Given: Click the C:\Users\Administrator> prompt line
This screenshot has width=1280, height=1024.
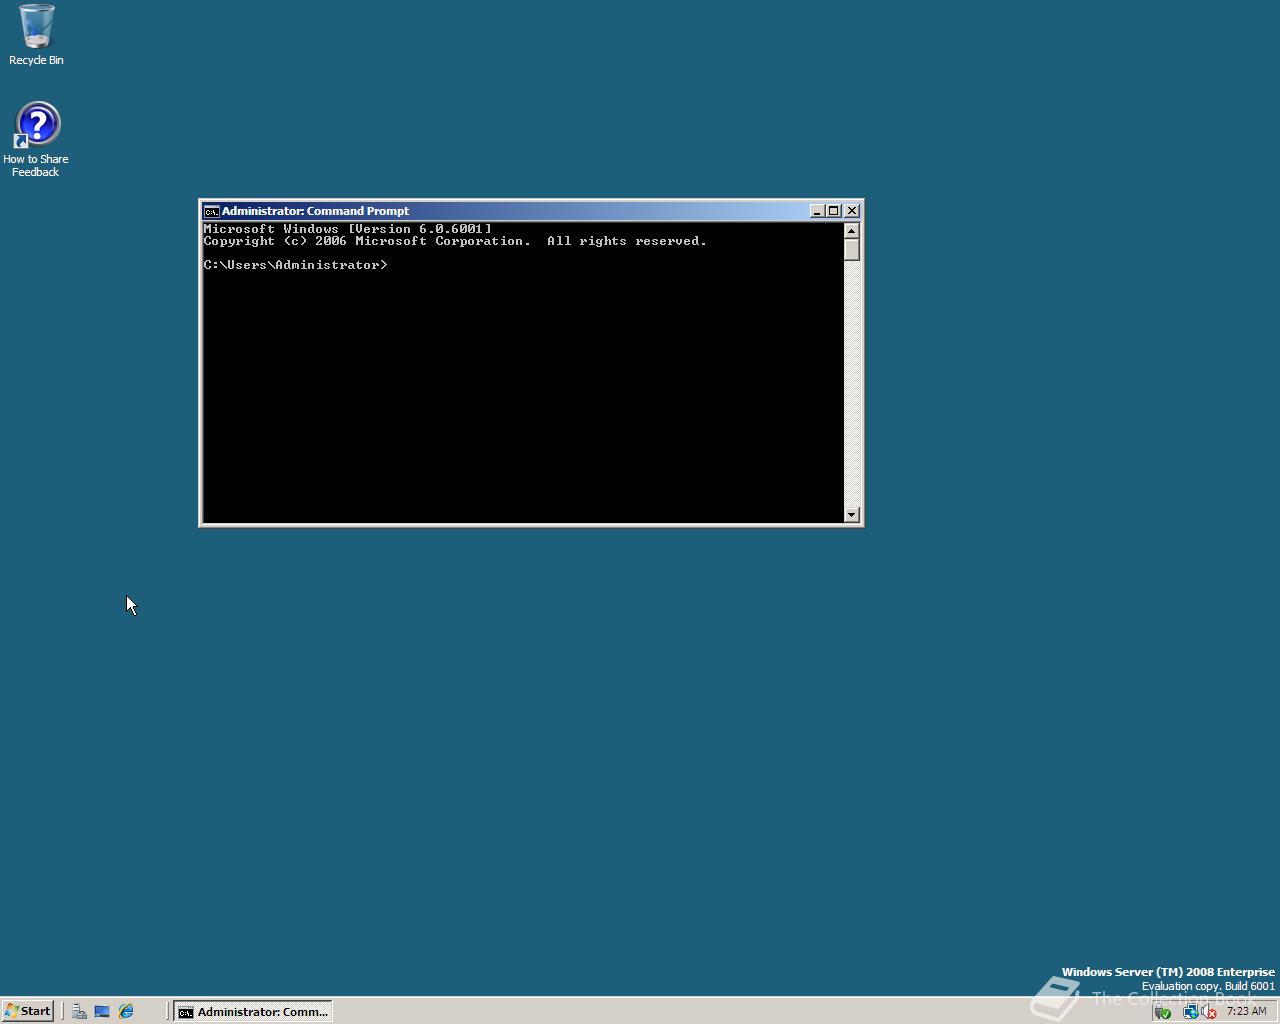Looking at the screenshot, I should tap(295, 265).
